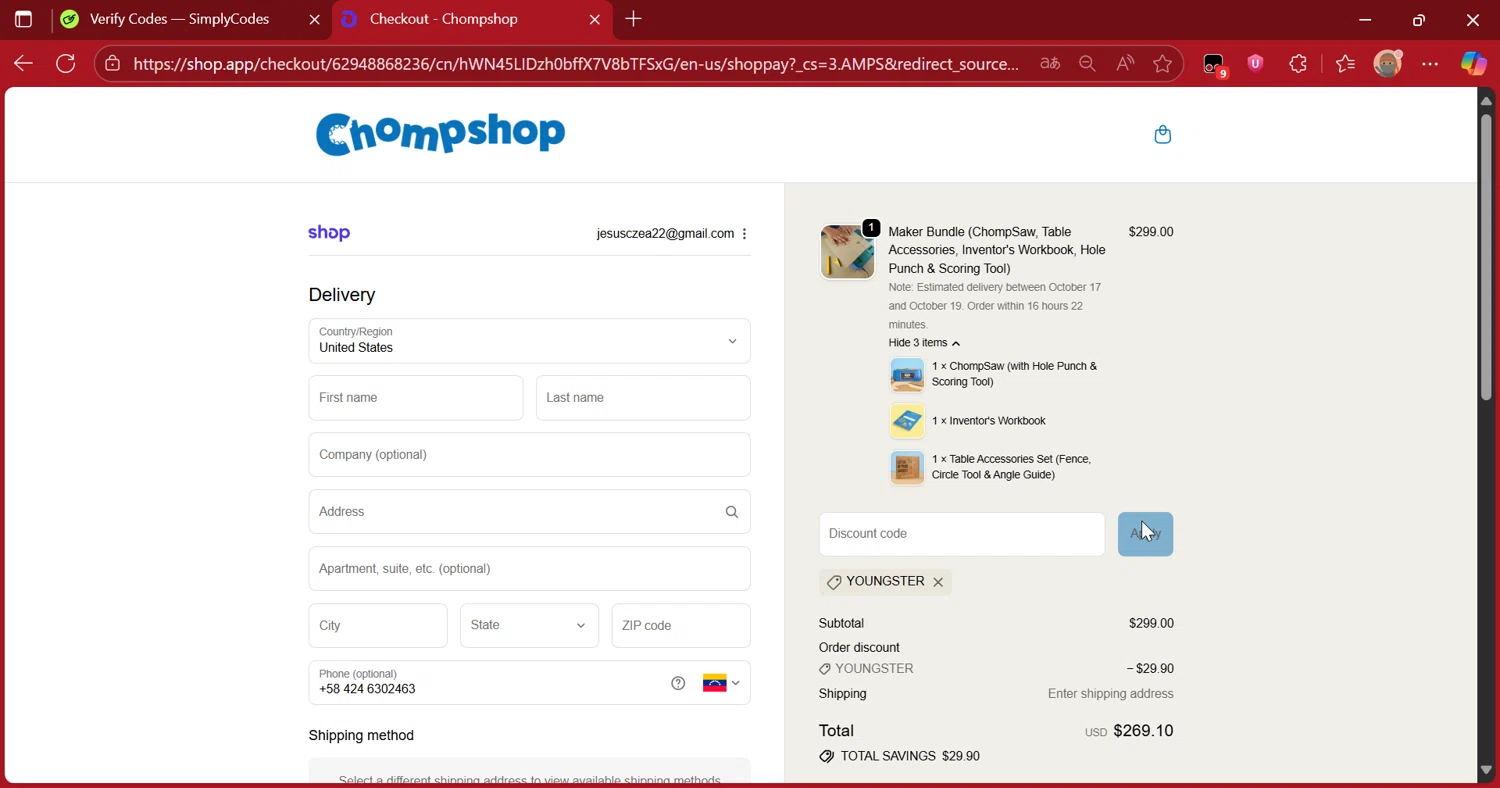Click the Apply discount button

[x=1145, y=534]
